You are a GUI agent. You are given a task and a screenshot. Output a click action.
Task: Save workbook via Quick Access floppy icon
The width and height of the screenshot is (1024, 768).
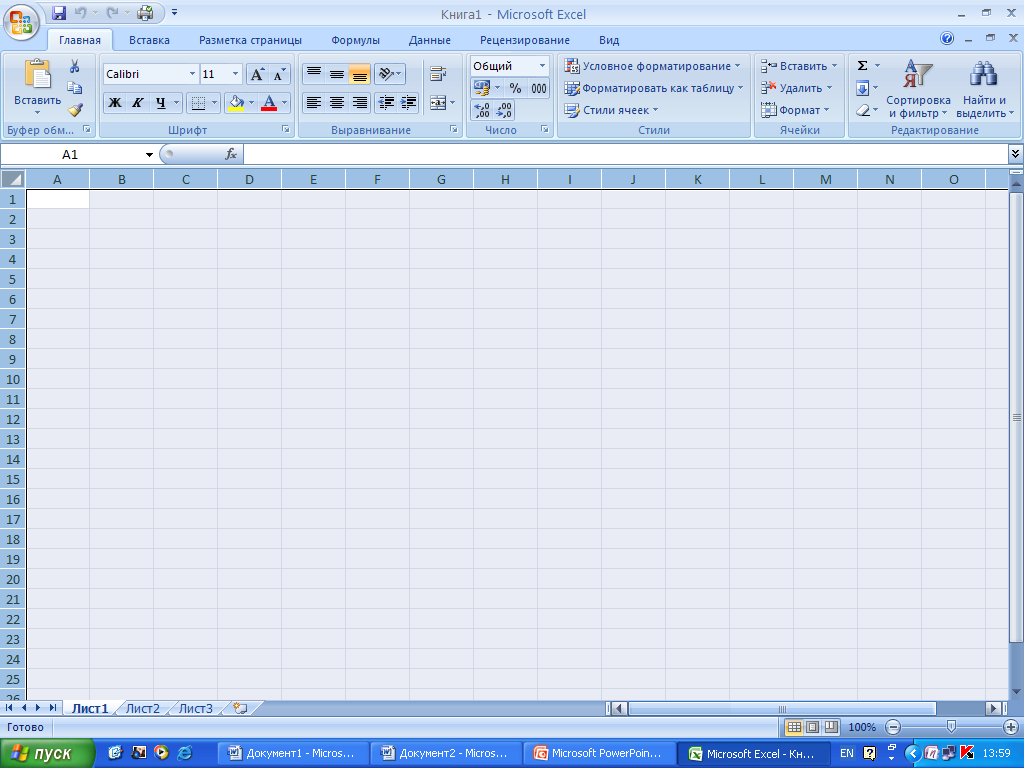[59, 12]
